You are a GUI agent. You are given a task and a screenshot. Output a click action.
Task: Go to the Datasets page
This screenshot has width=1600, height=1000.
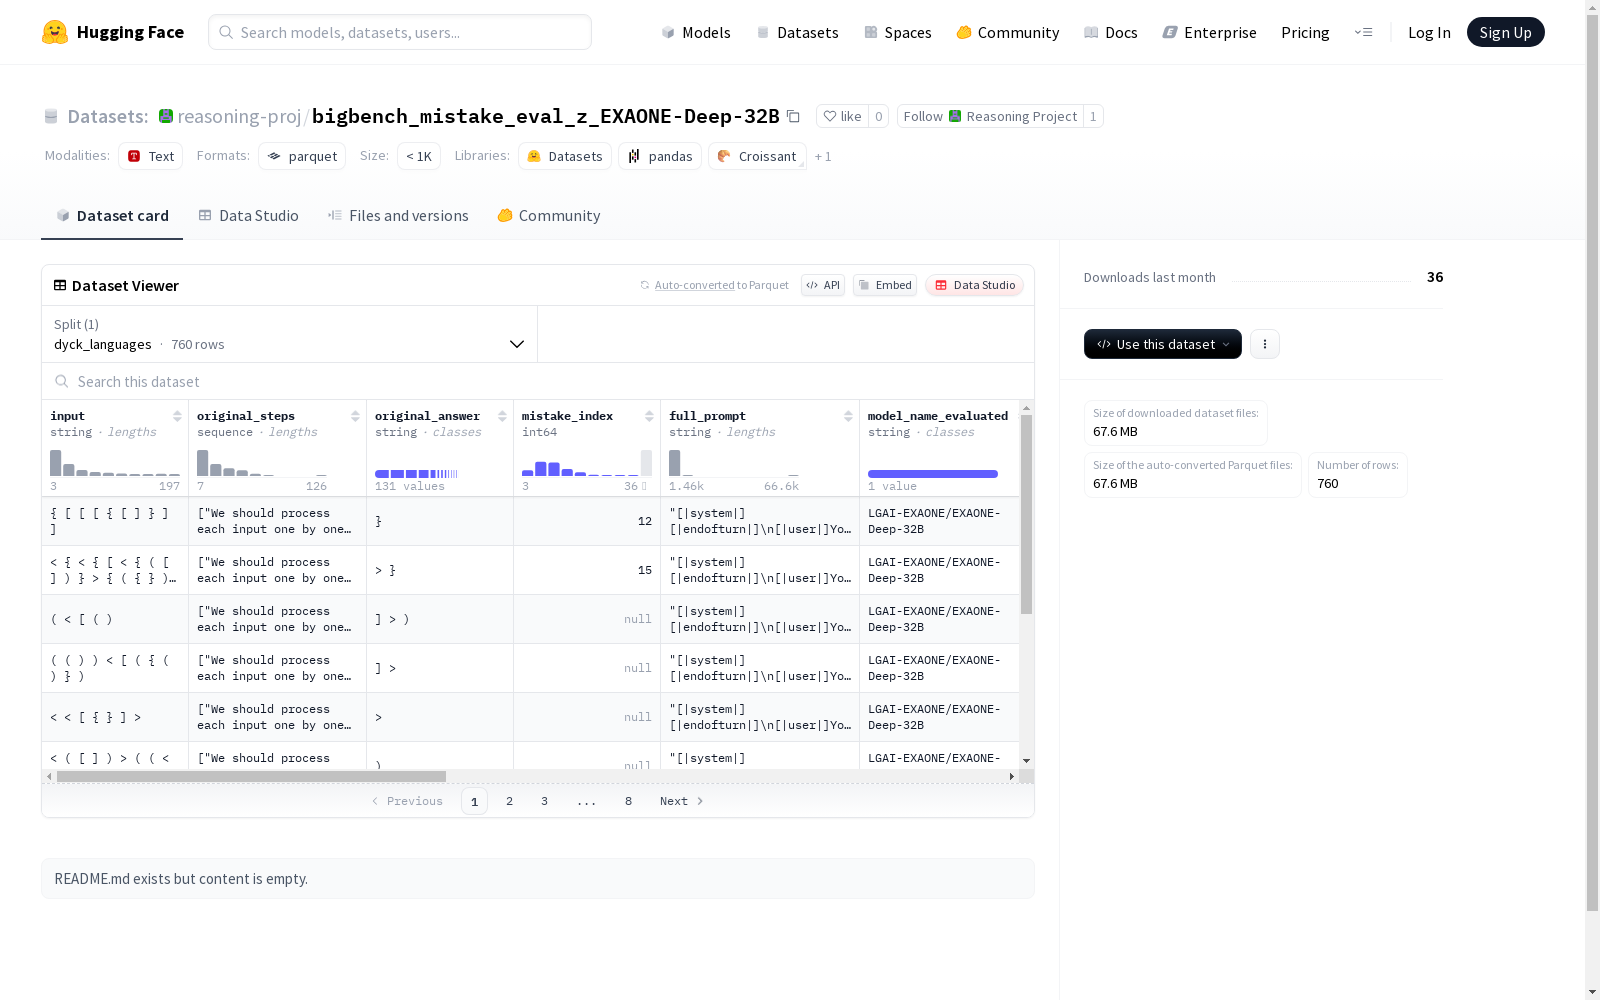tap(797, 32)
